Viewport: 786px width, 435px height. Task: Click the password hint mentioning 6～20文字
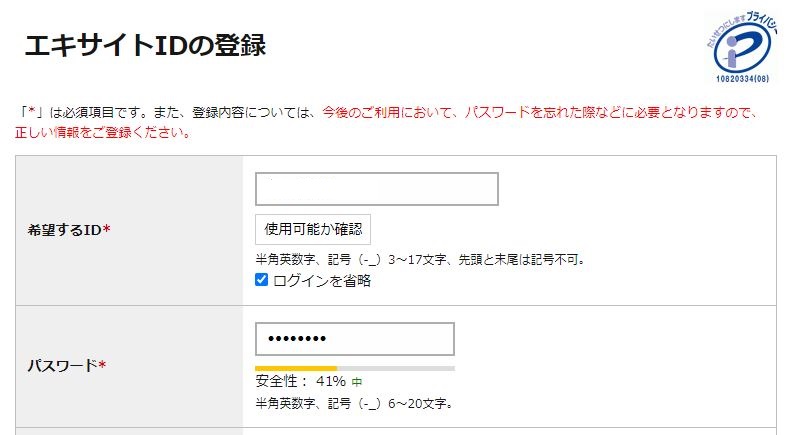pyautogui.click(x=355, y=404)
